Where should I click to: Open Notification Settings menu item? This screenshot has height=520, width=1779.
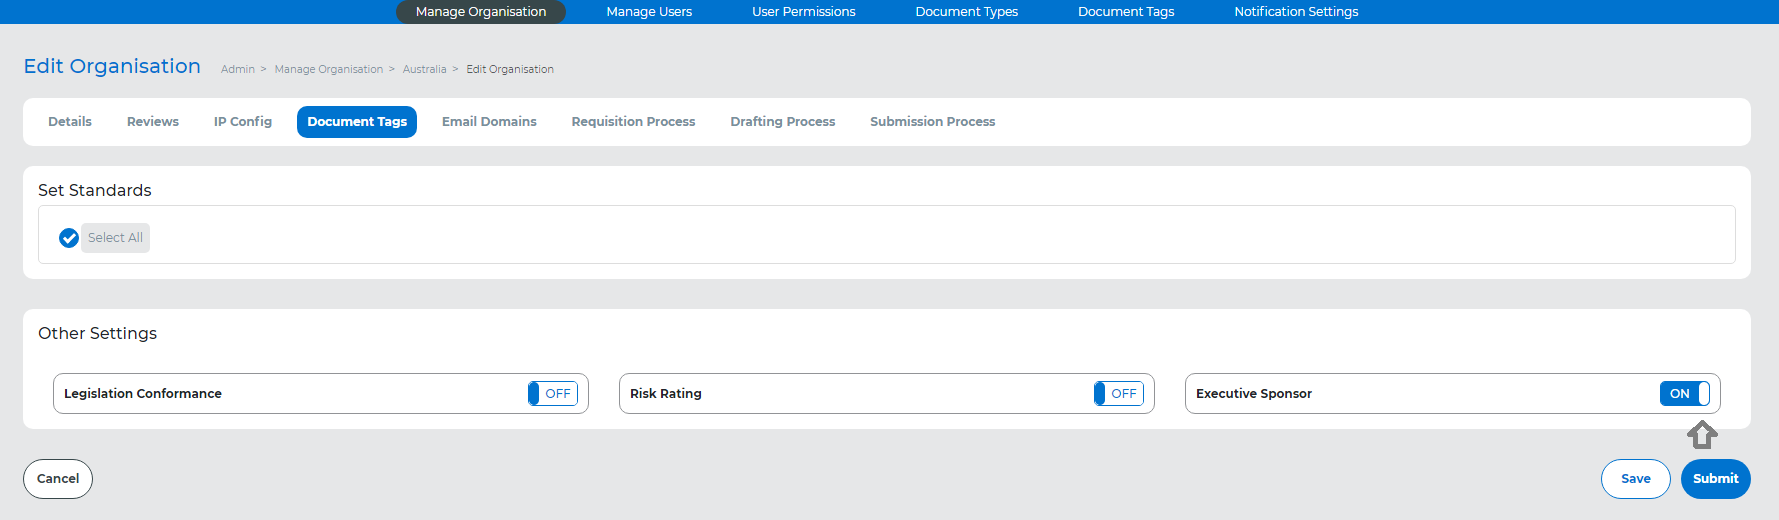[x=1296, y=12]
